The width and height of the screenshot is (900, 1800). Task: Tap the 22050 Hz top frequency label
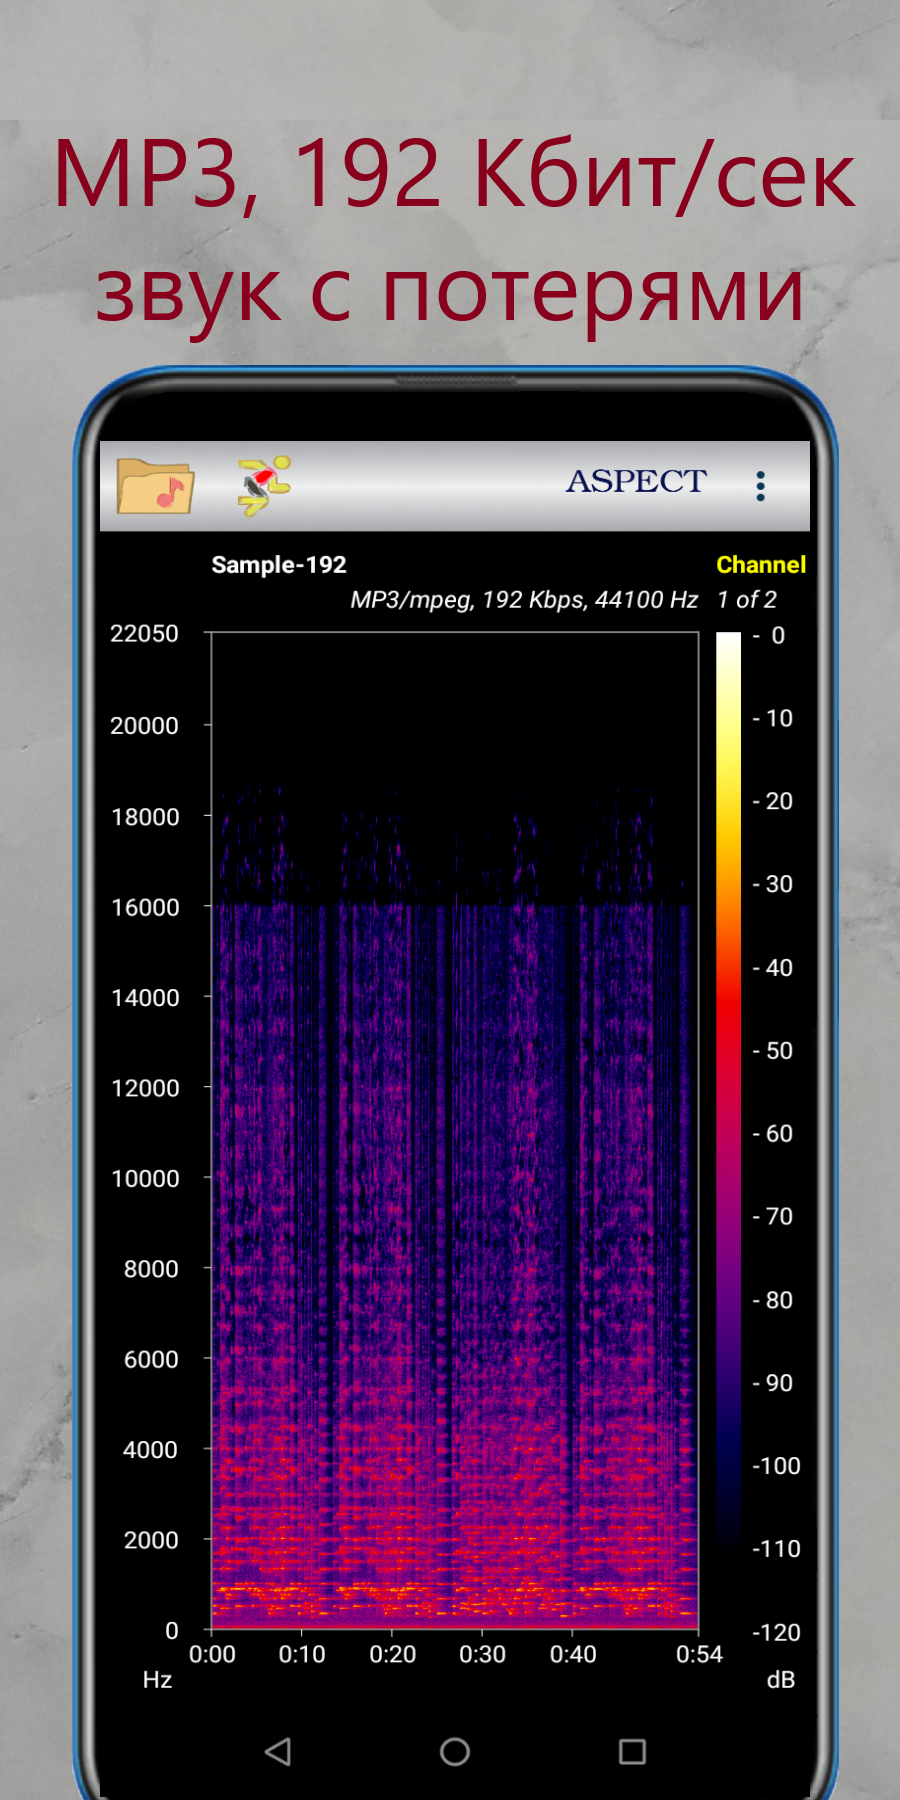pyautogui.click(x=144, y=634)
